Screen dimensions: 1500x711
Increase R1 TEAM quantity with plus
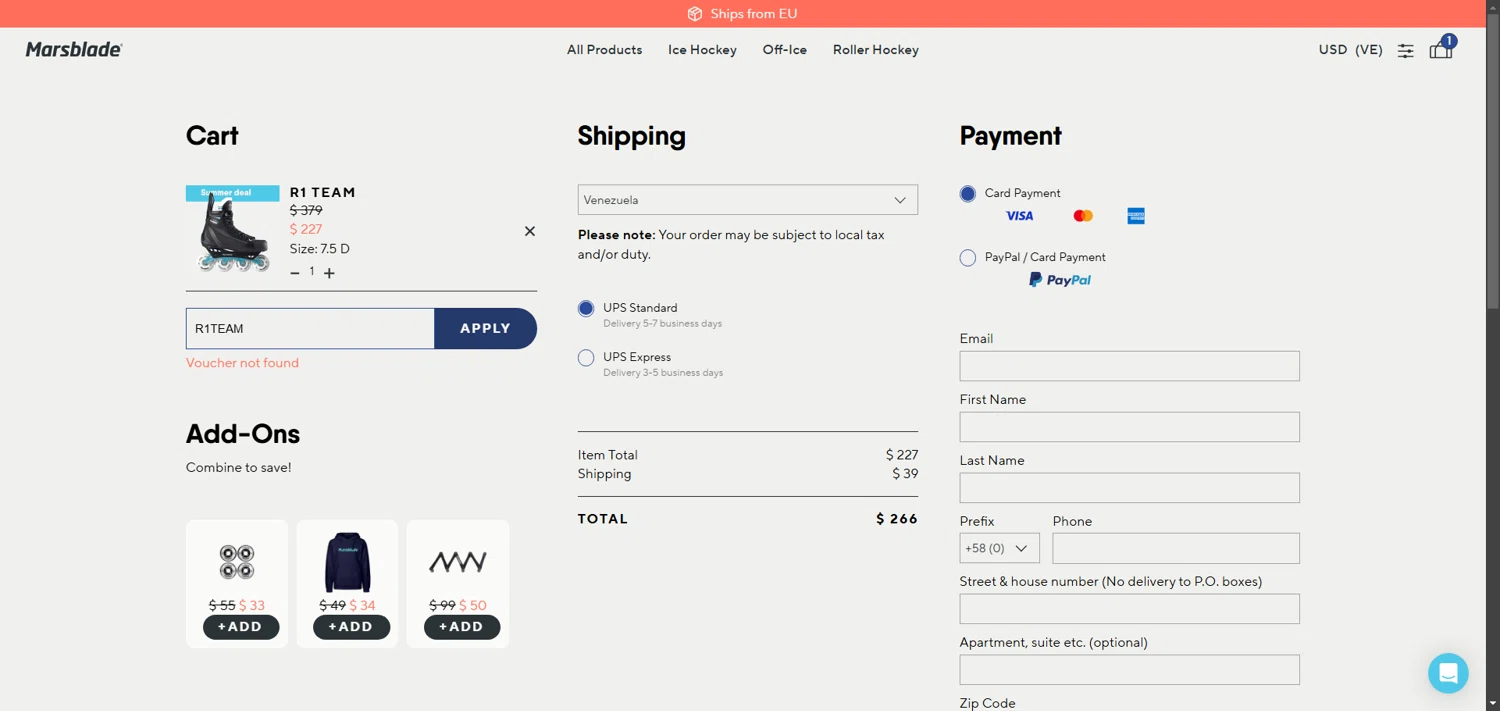[x=329, y=273]
